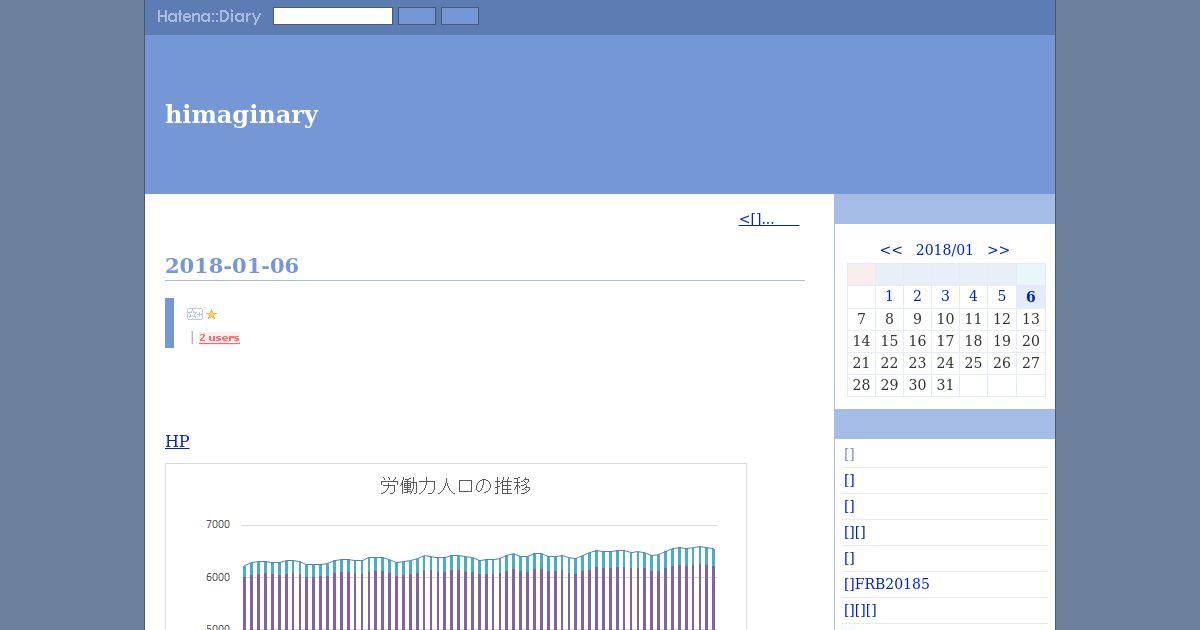Select calendar day 4
The image size is (1200, 630).
coord(973,296)
